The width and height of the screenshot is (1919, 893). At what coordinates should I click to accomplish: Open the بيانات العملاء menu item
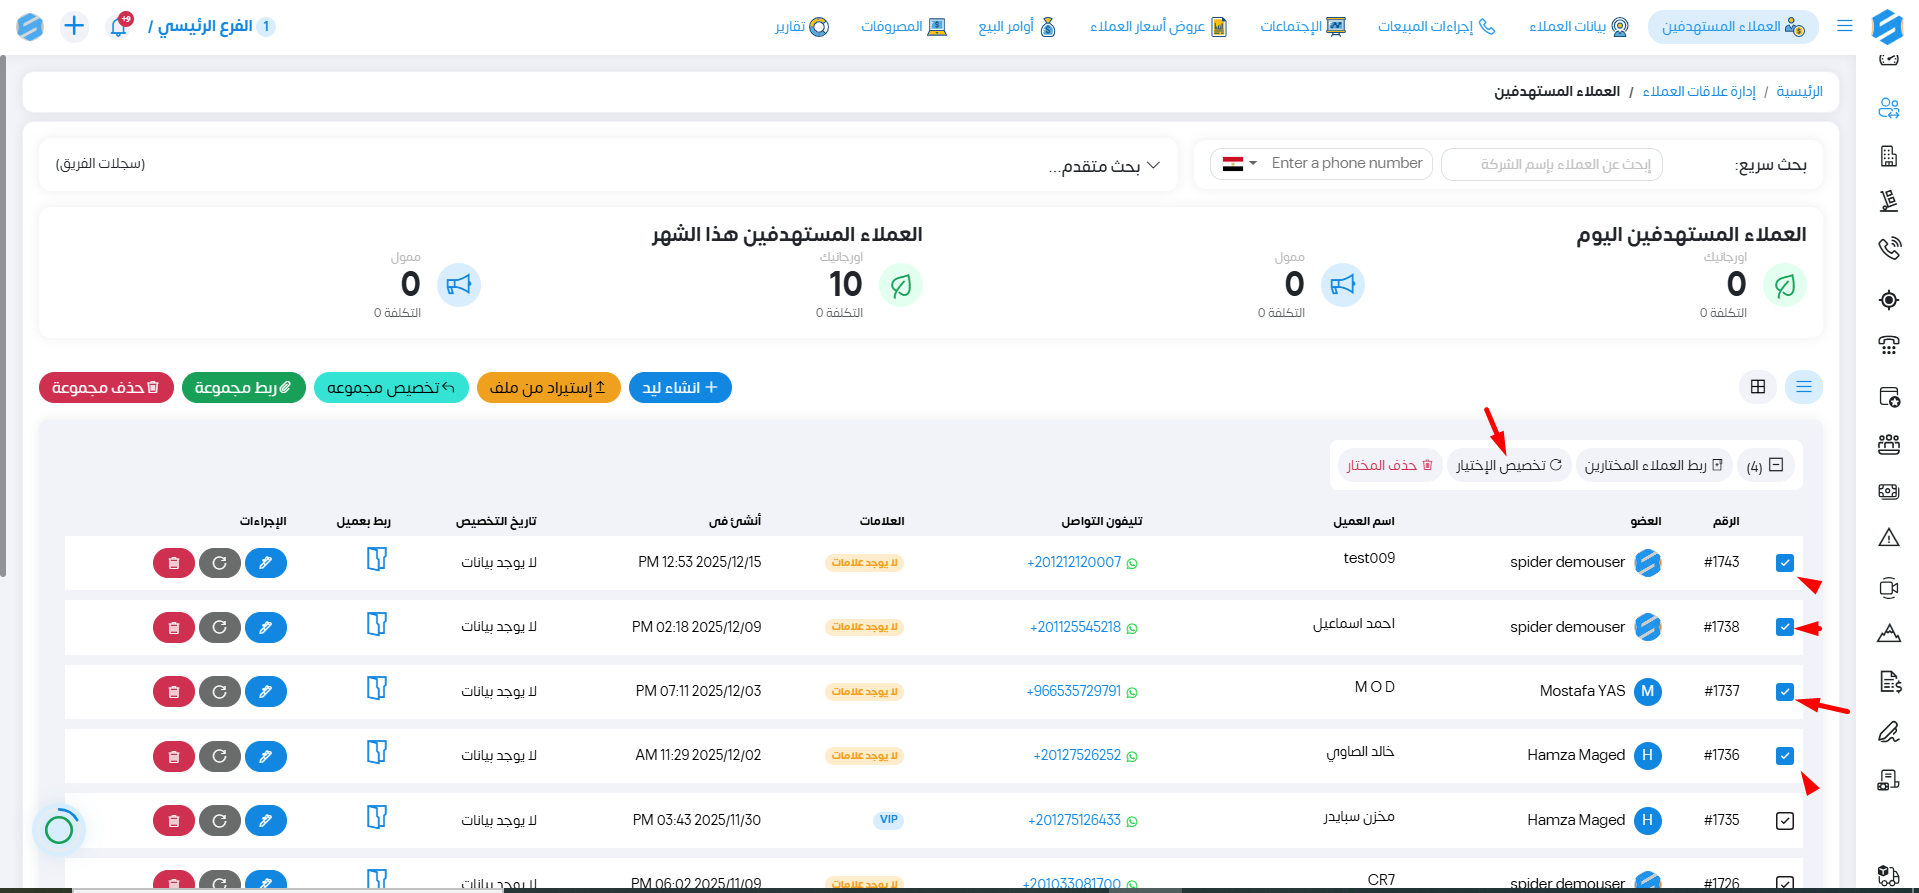coord(1578,27)
